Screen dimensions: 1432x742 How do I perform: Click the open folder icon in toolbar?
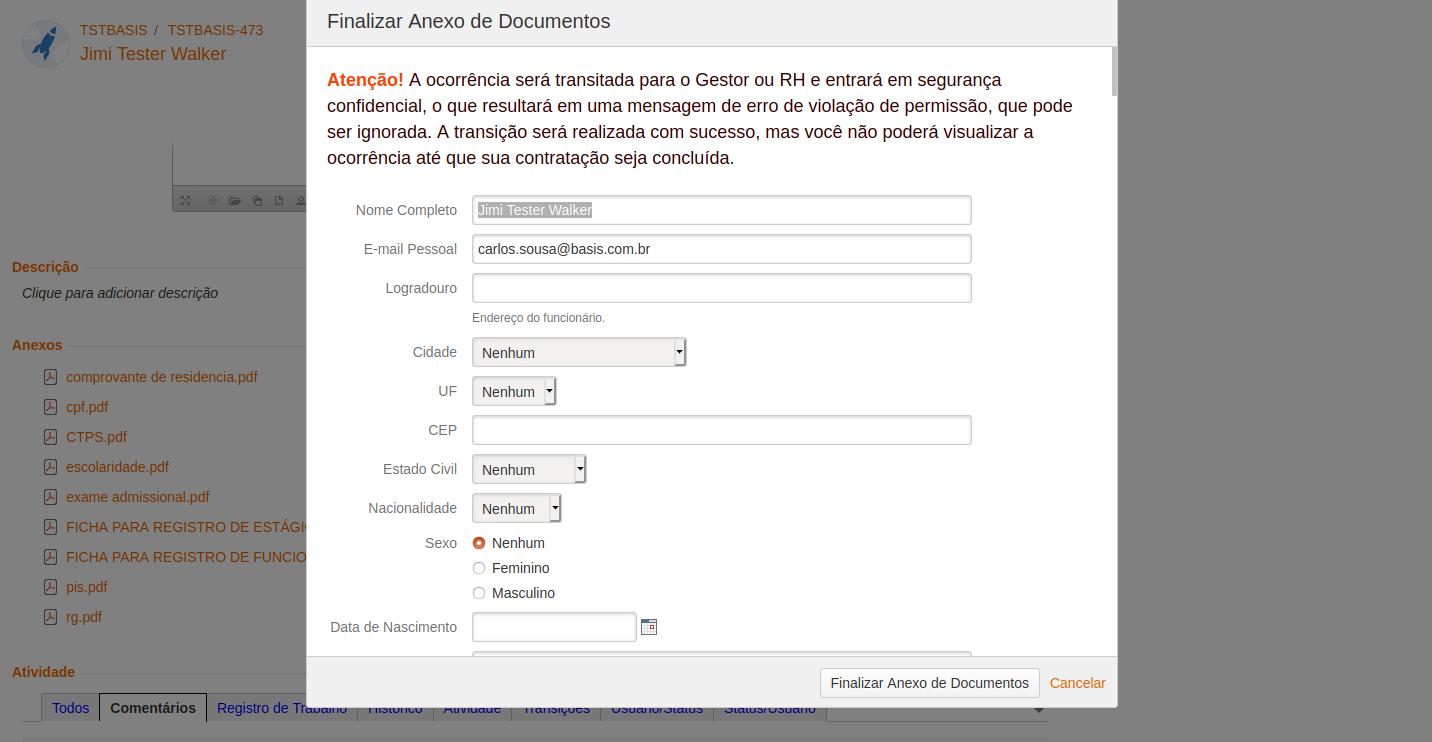click(x=235, y=201)
